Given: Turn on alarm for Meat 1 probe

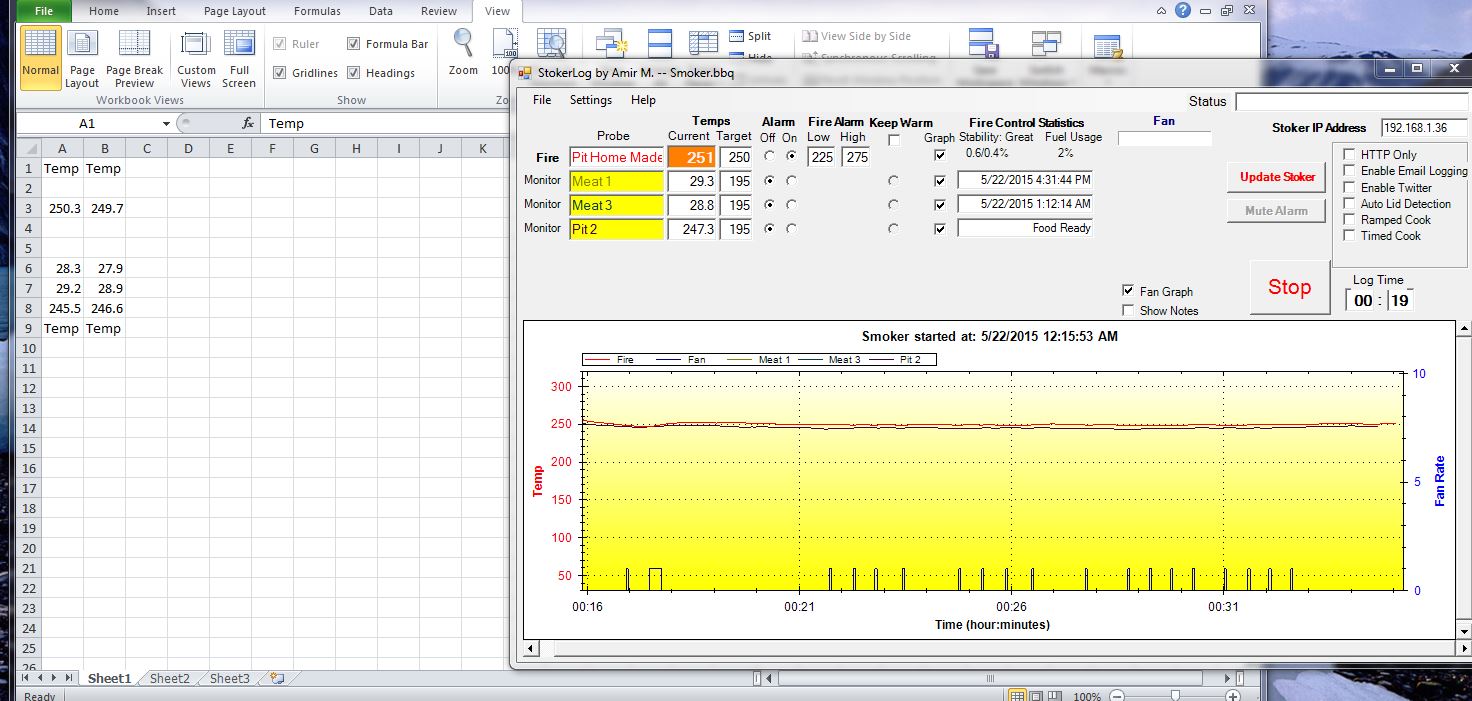Looking at the screenshot, I should tap(791, 181).
